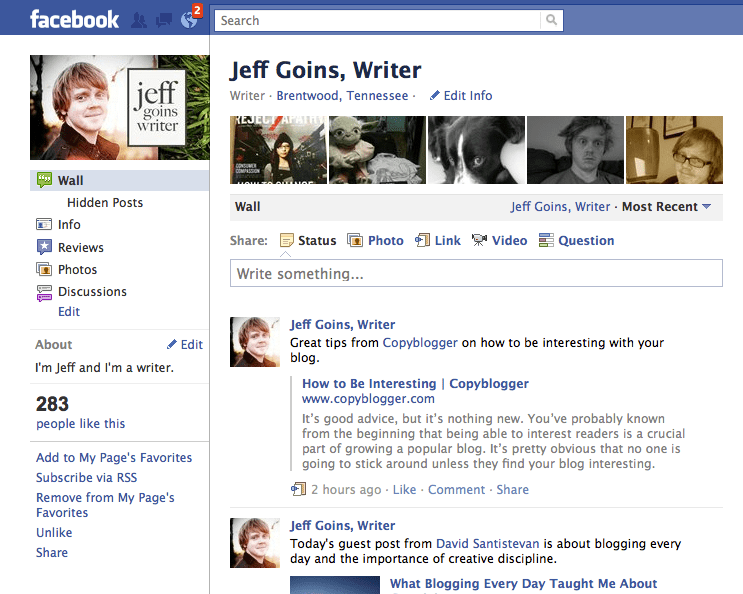Image resolution: width=743 pixels, height=594 pixels.
Task: Open the magazine cover photo thumbnail
Action: tap(278, 150)
